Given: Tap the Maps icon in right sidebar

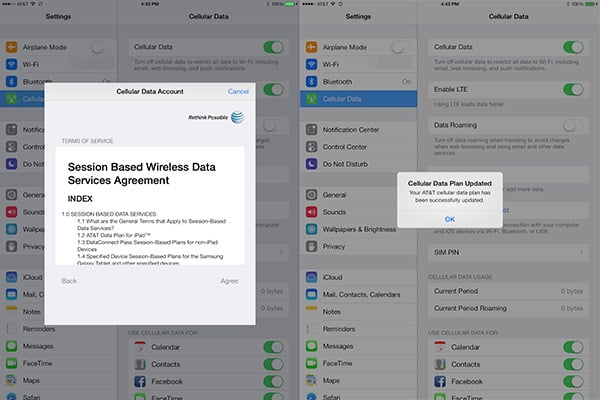Looking at the screenshot, I should 311,380.
